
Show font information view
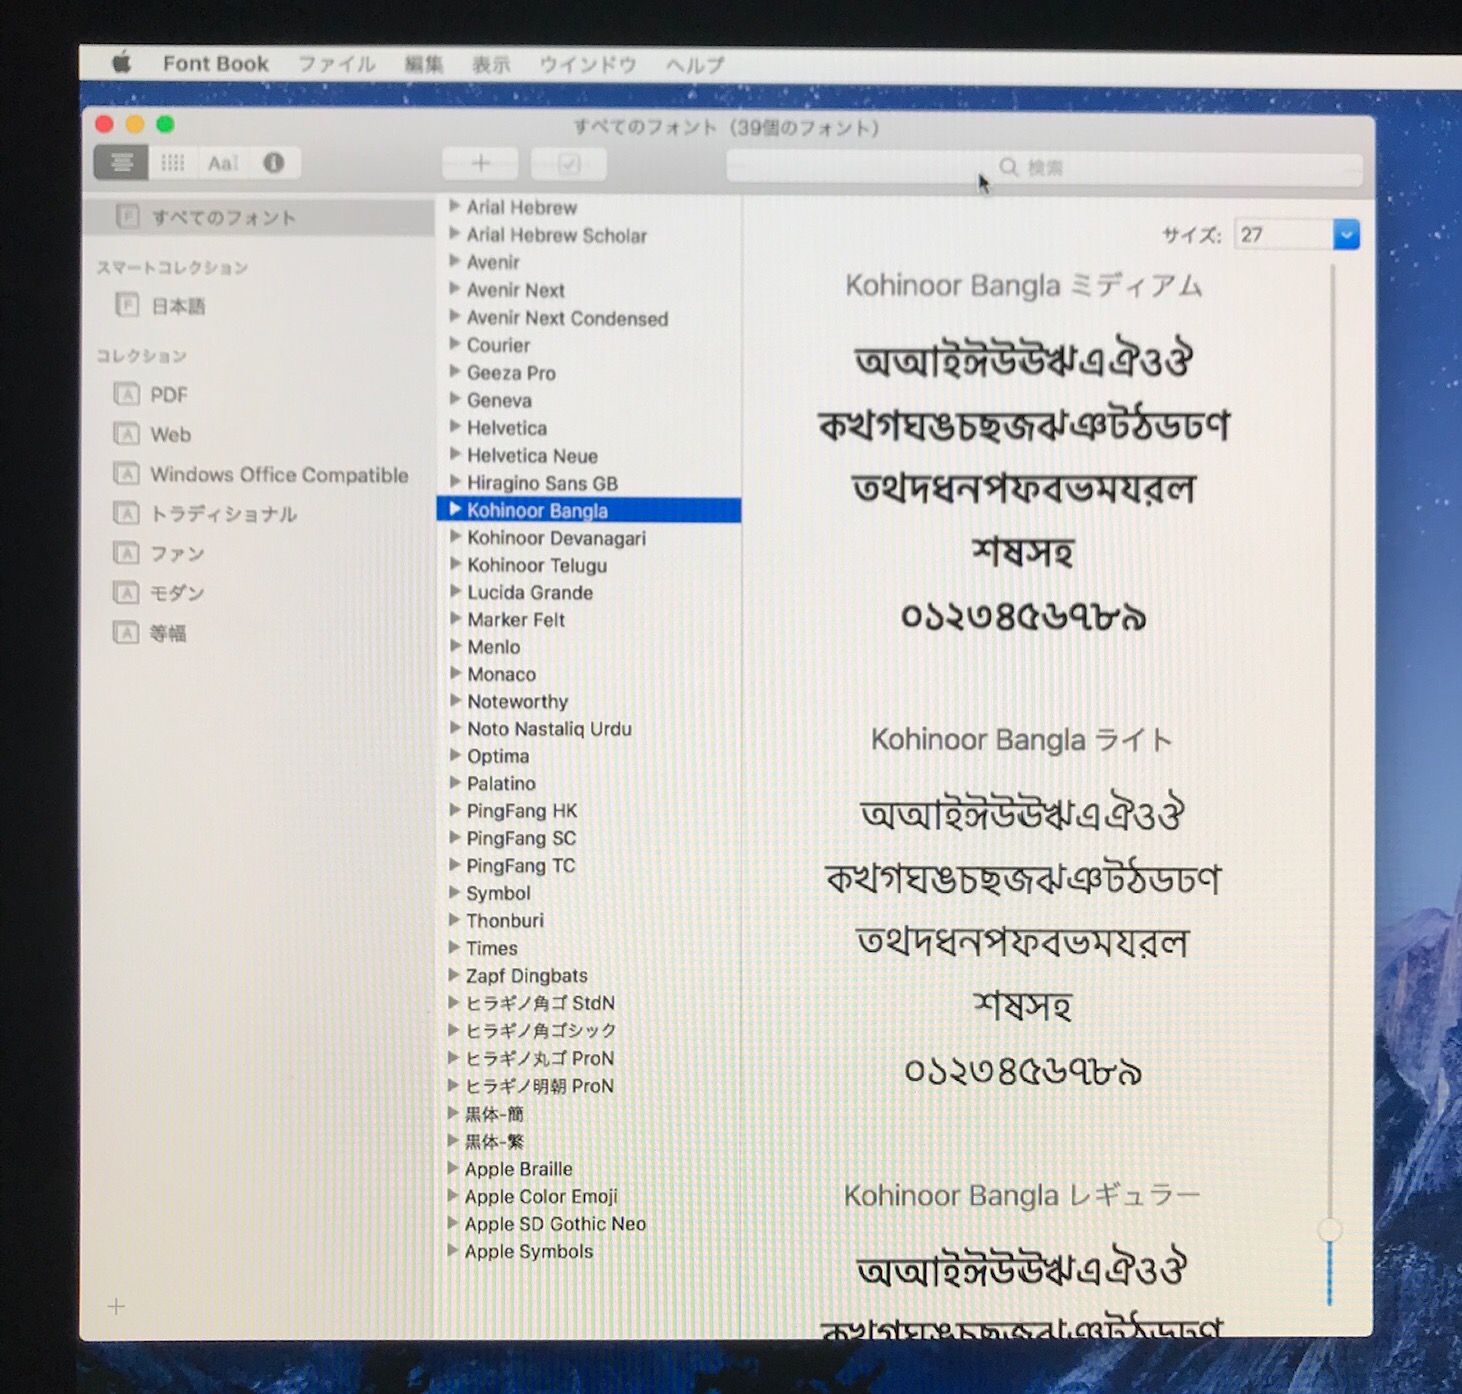[273, 163]
